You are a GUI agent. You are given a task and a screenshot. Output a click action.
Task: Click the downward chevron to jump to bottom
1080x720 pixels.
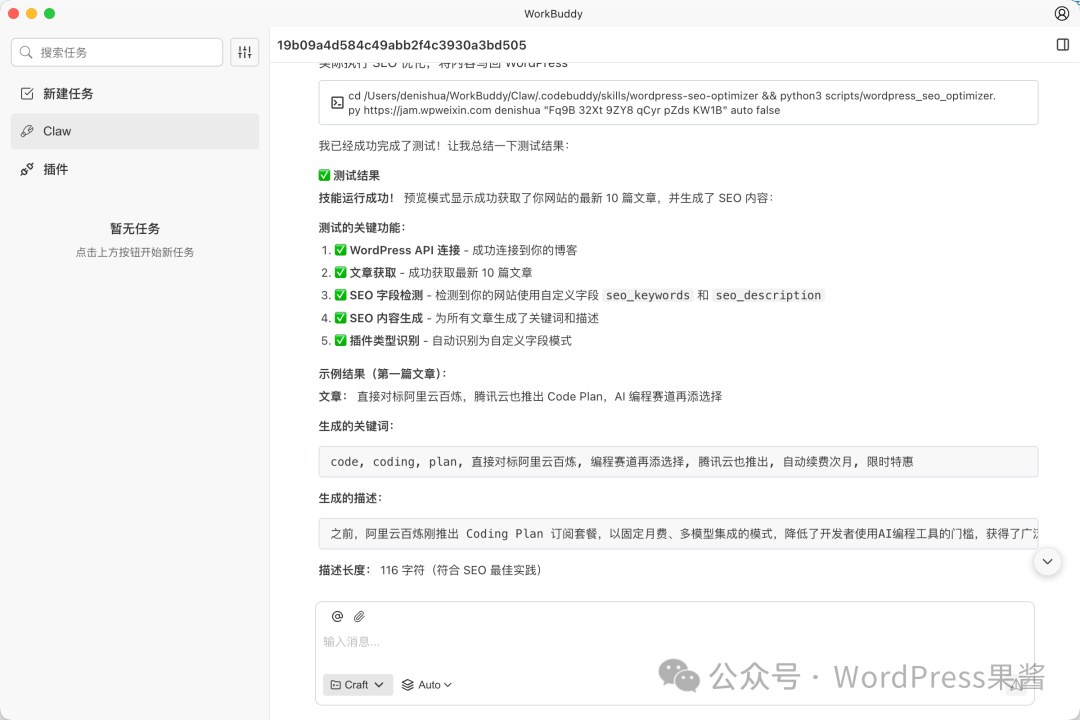click(x=1047, y=562)
